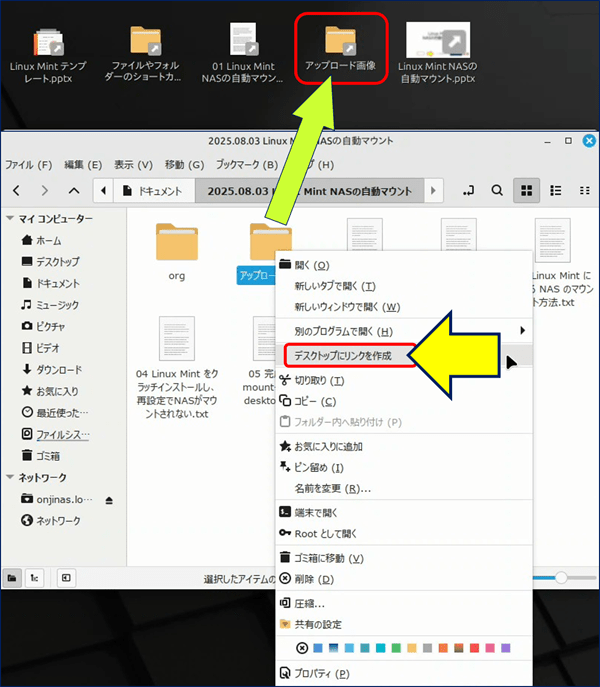Switch to list view

555,191
